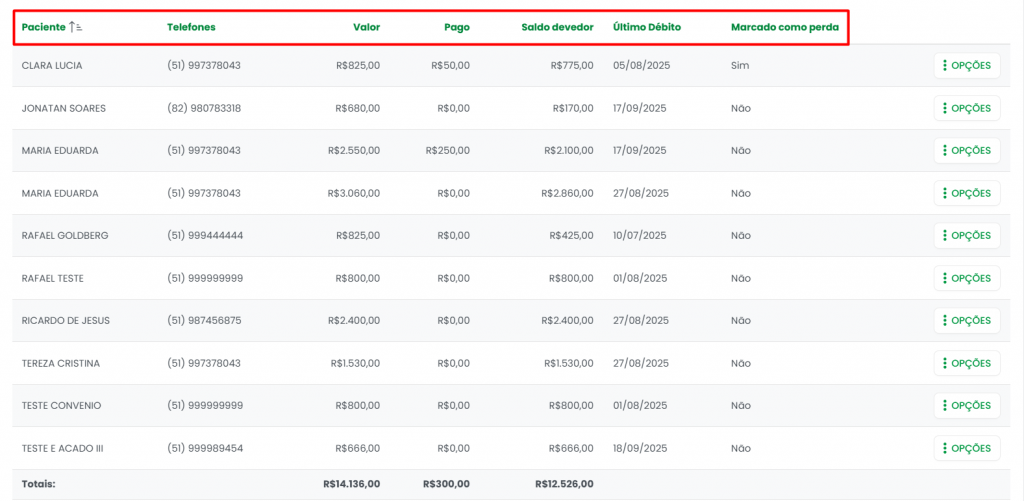Sort by Saldo devedor column header

(x=557, y=27)
